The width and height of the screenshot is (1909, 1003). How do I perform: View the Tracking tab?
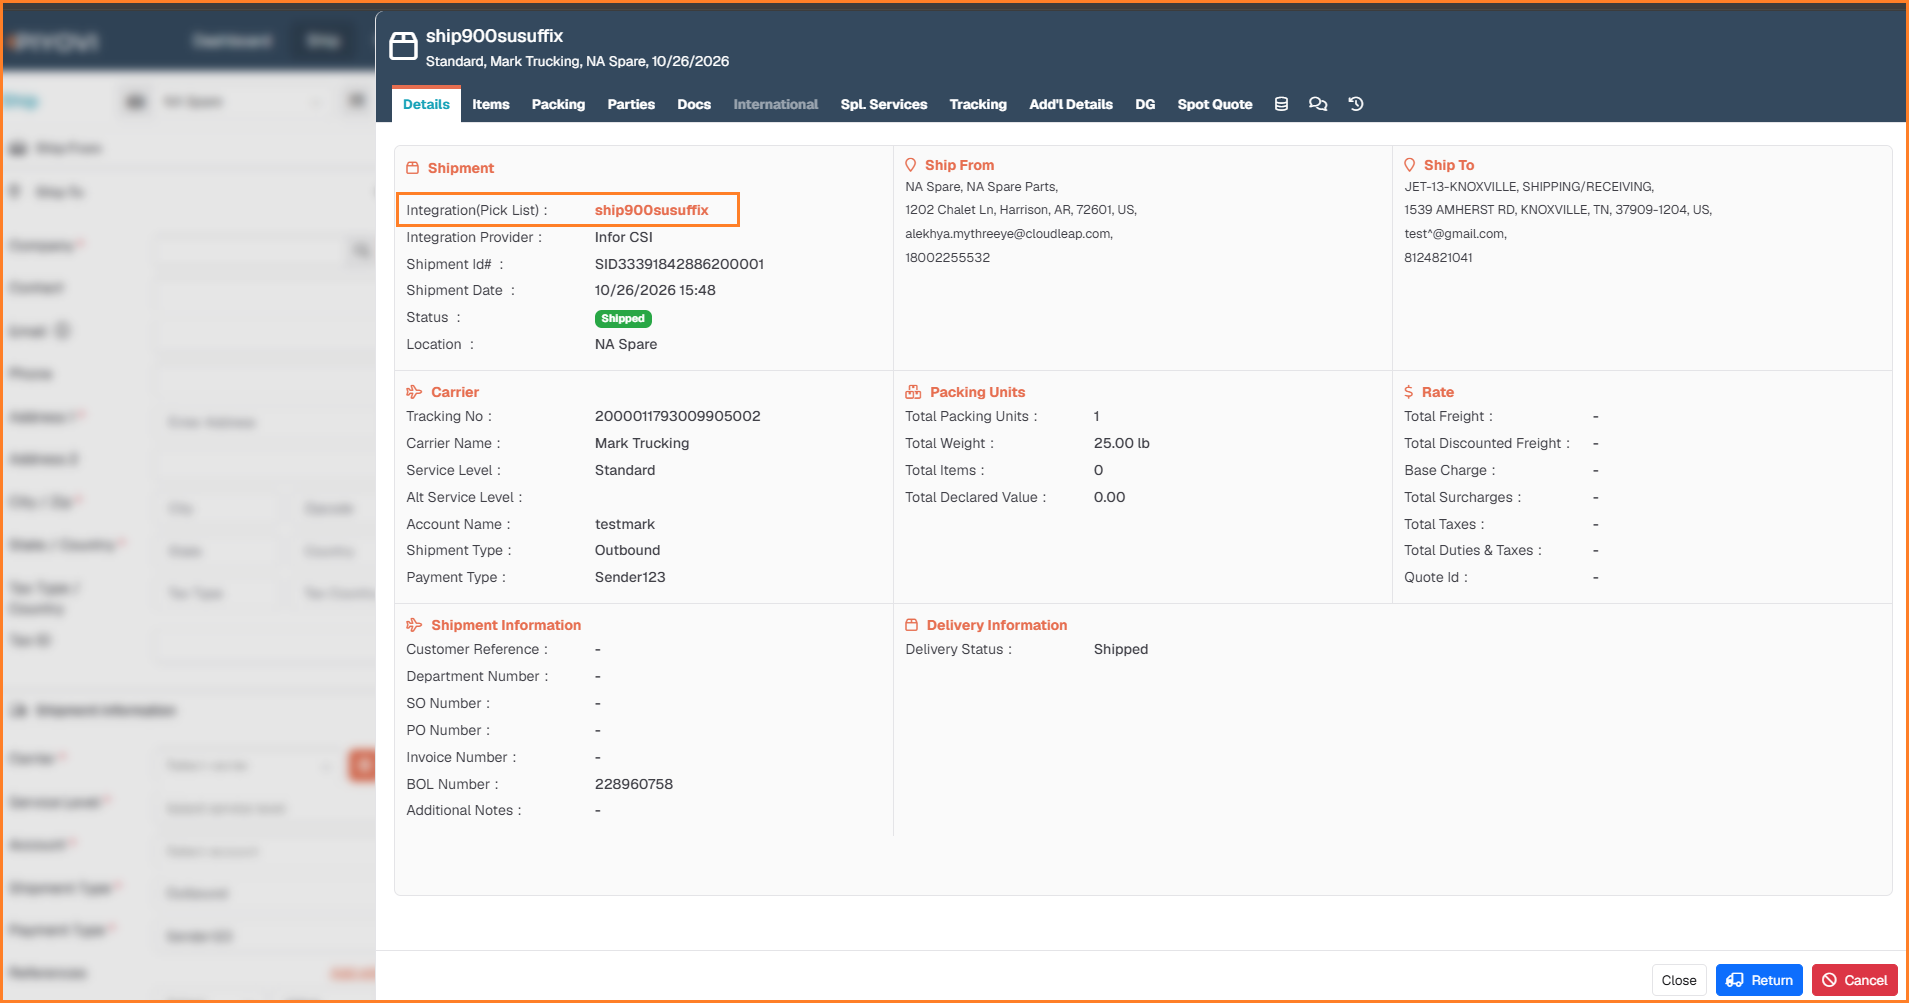tap(978, 104)
